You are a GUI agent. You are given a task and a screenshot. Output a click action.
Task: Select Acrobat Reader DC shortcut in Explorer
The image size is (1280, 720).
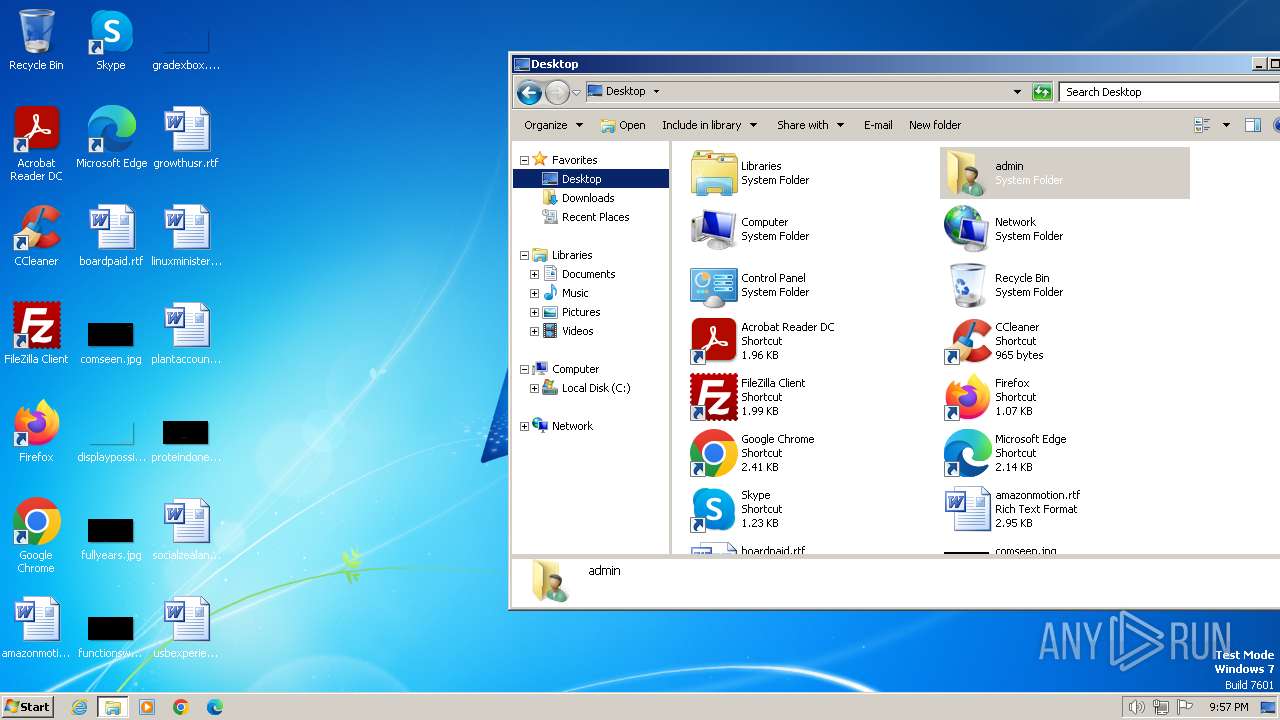coord(811,341)
